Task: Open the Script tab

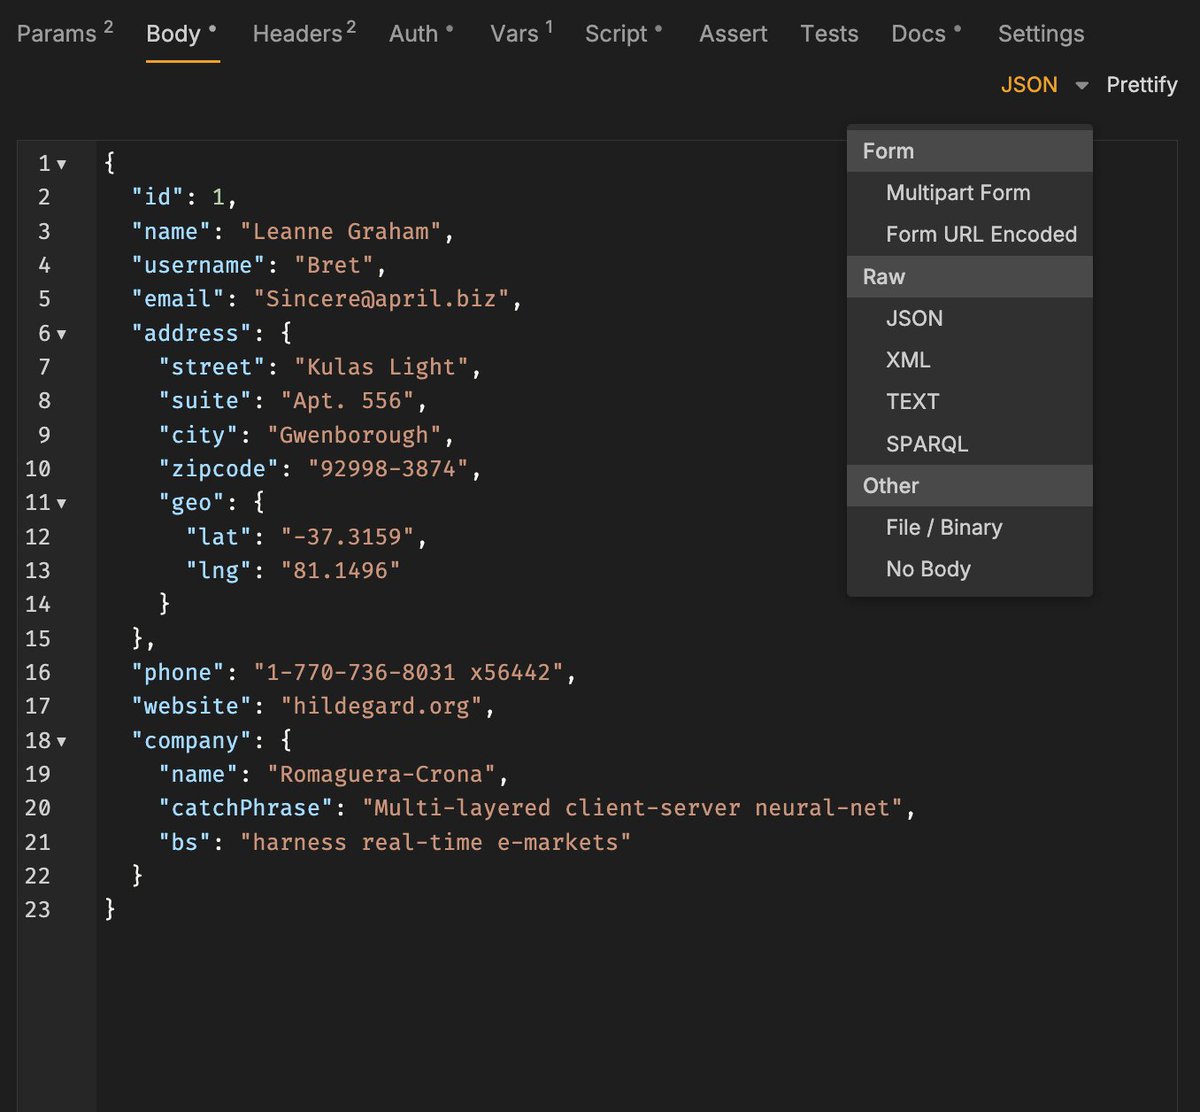Action: click(624, 33)
